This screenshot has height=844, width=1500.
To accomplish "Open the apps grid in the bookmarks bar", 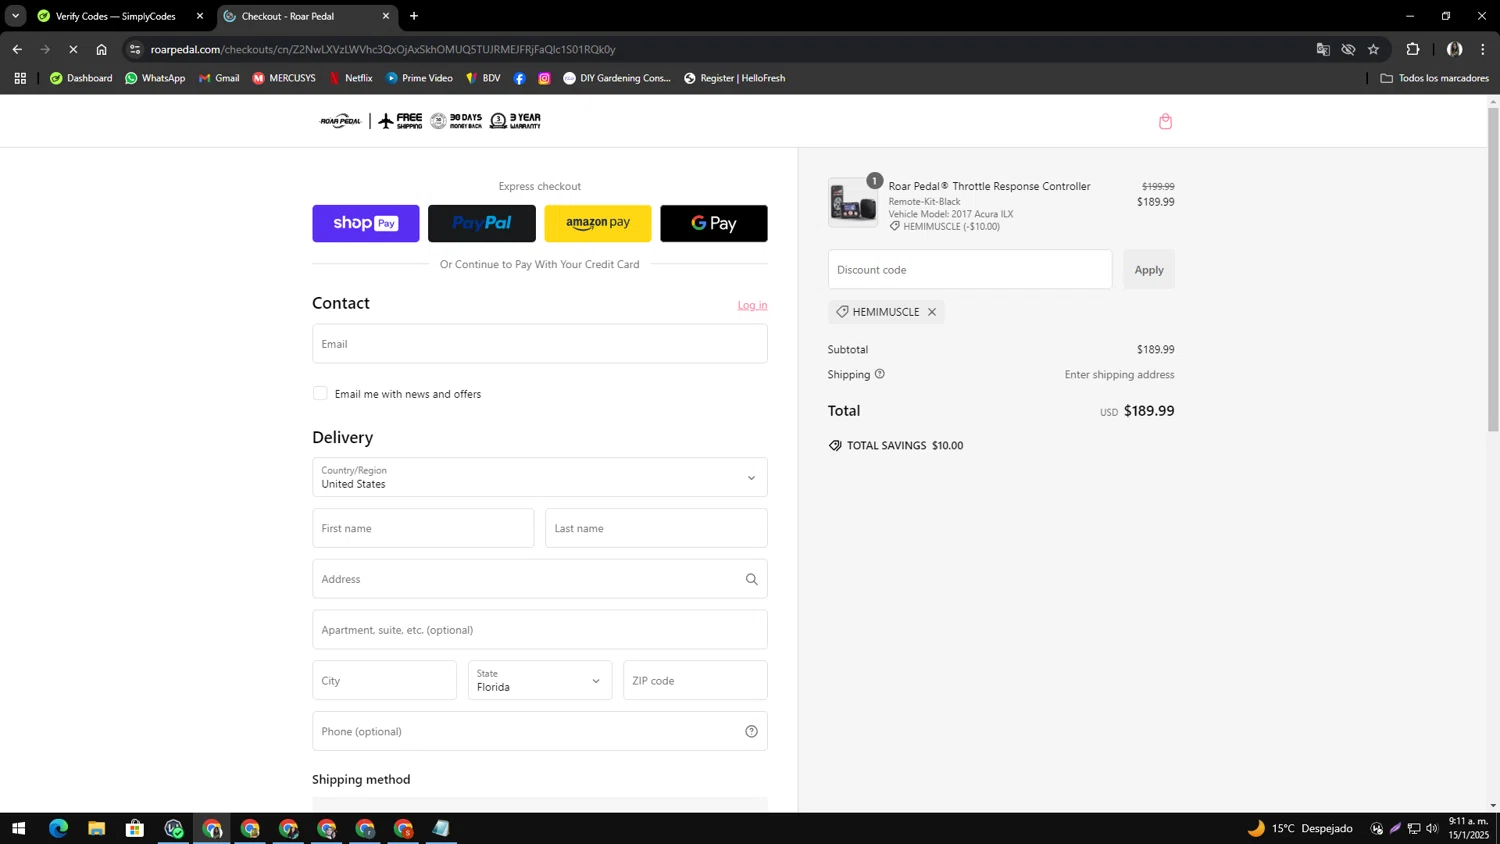I will click(x=20, y=78).
